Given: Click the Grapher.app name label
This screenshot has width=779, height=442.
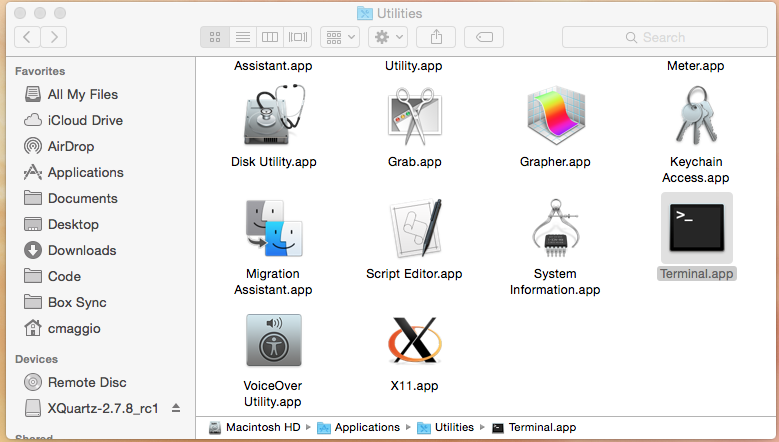Looking at the screenshot, I should pyautogui.click(x=555, y=162).
